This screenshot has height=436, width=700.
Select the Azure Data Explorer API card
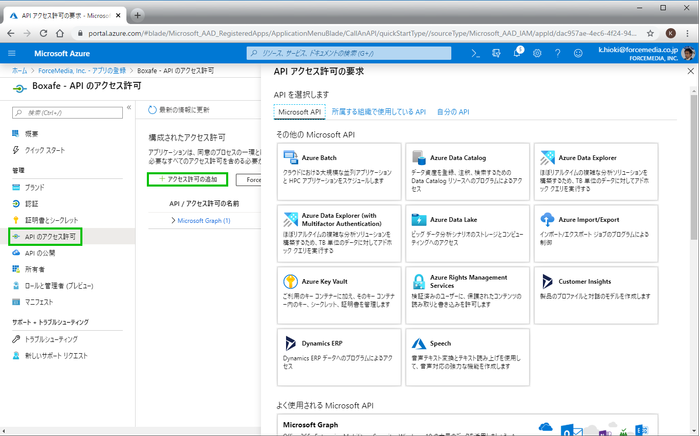pyautogui.click(x=596, y=171)
